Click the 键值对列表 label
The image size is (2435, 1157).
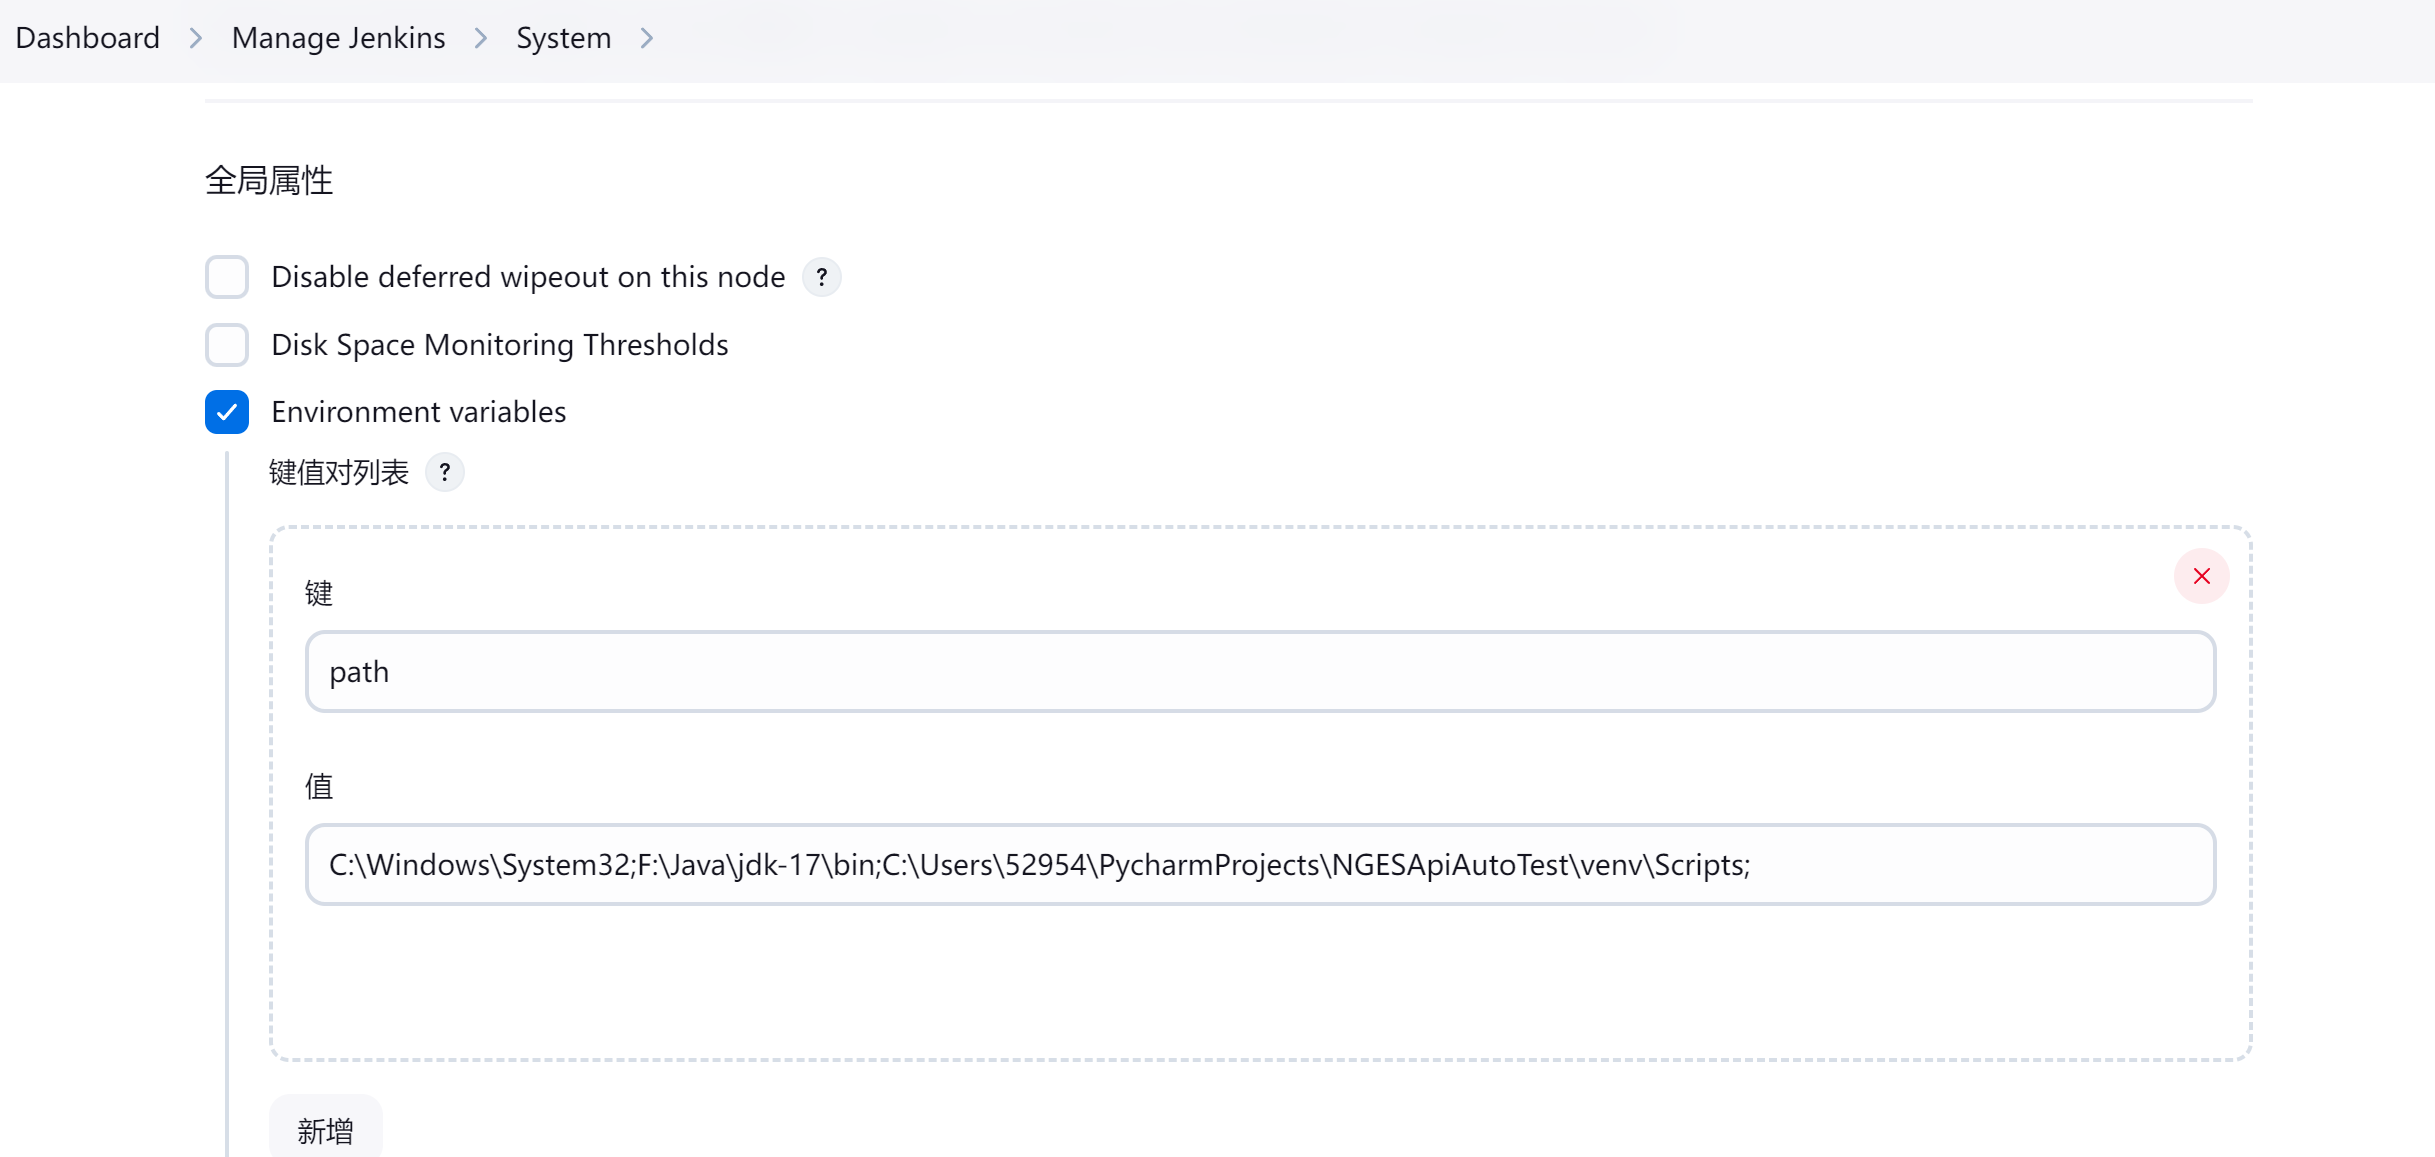pyautogui.click(x=339, y=472)
